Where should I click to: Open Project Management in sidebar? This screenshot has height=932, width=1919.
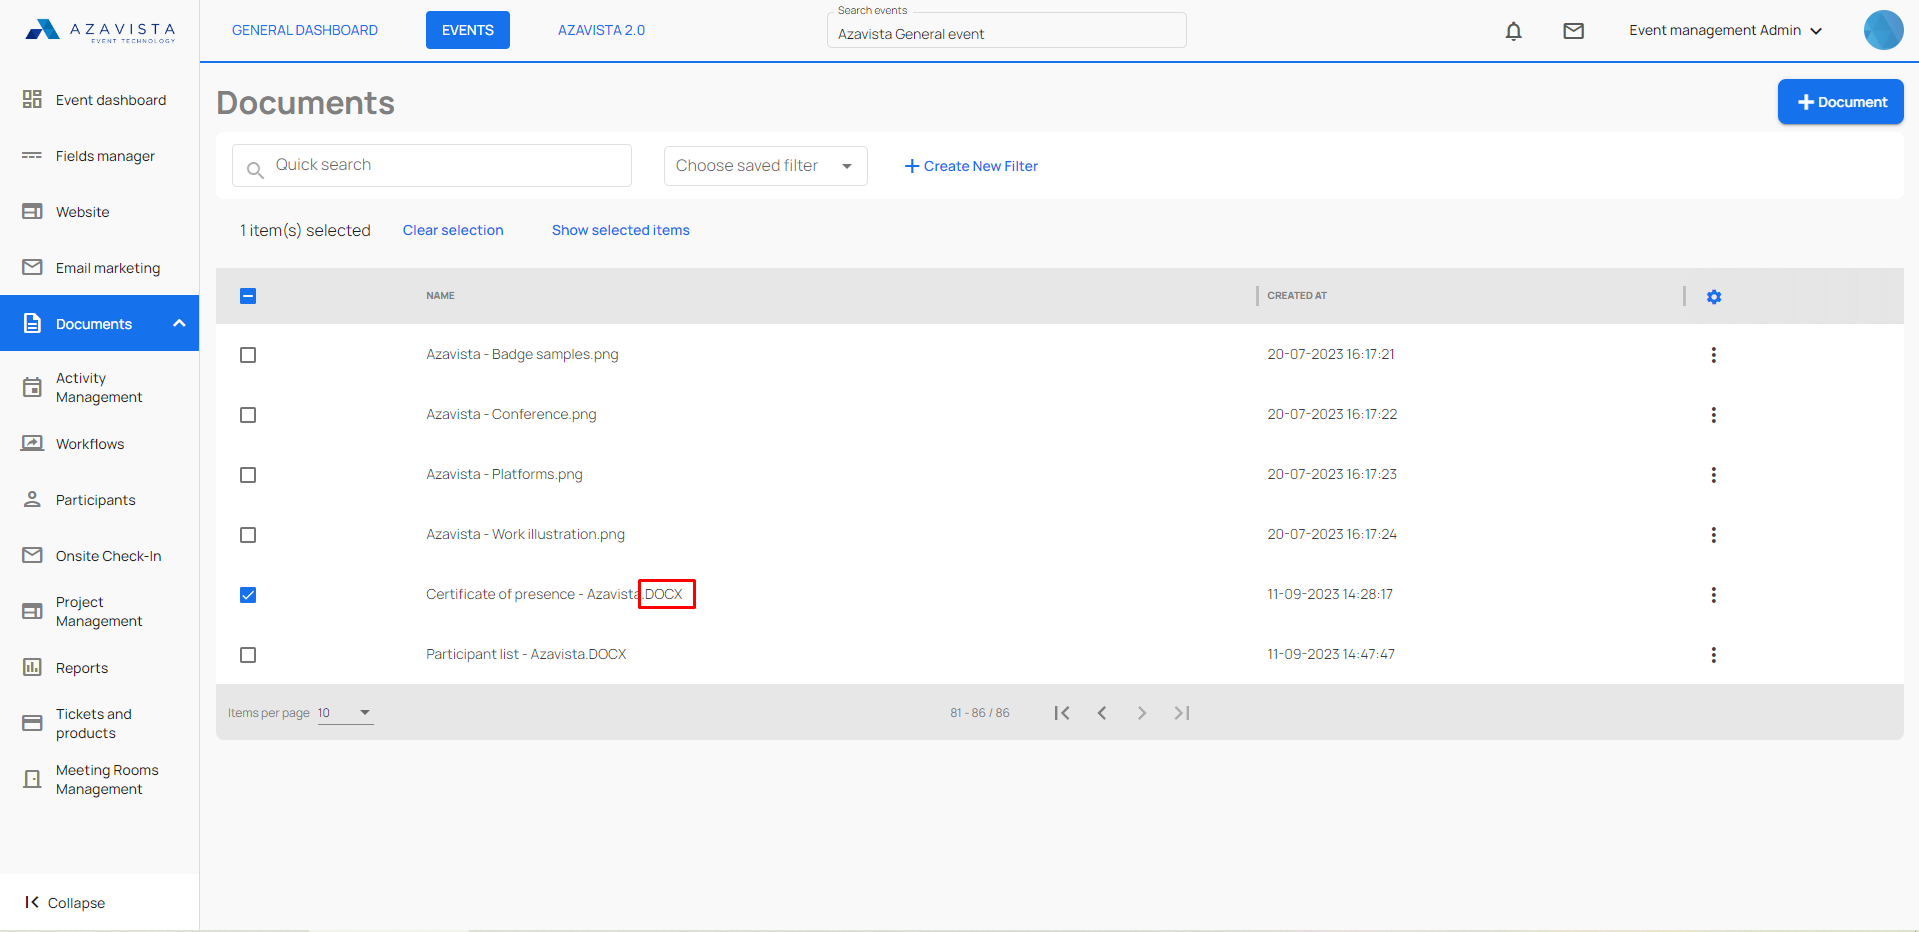tap(99, 611)
